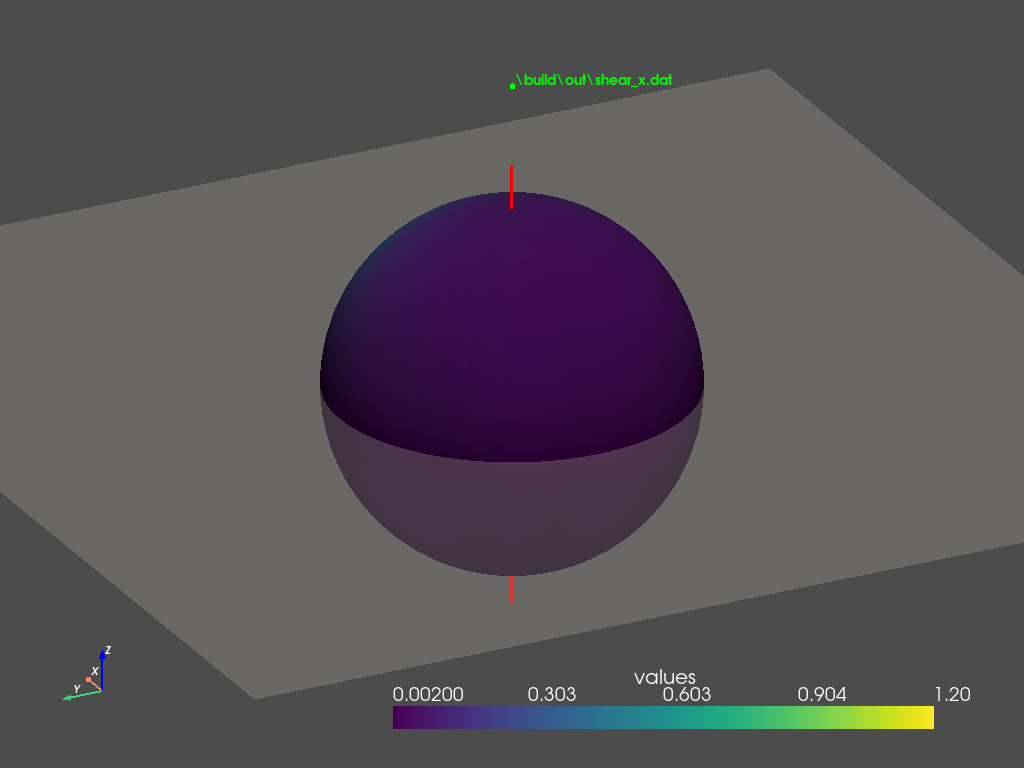Select the 0.00200 colorbar minimum label
The height and width of the screenshot is (768, 1024).
pyautogui.click(x=429, y=695)
